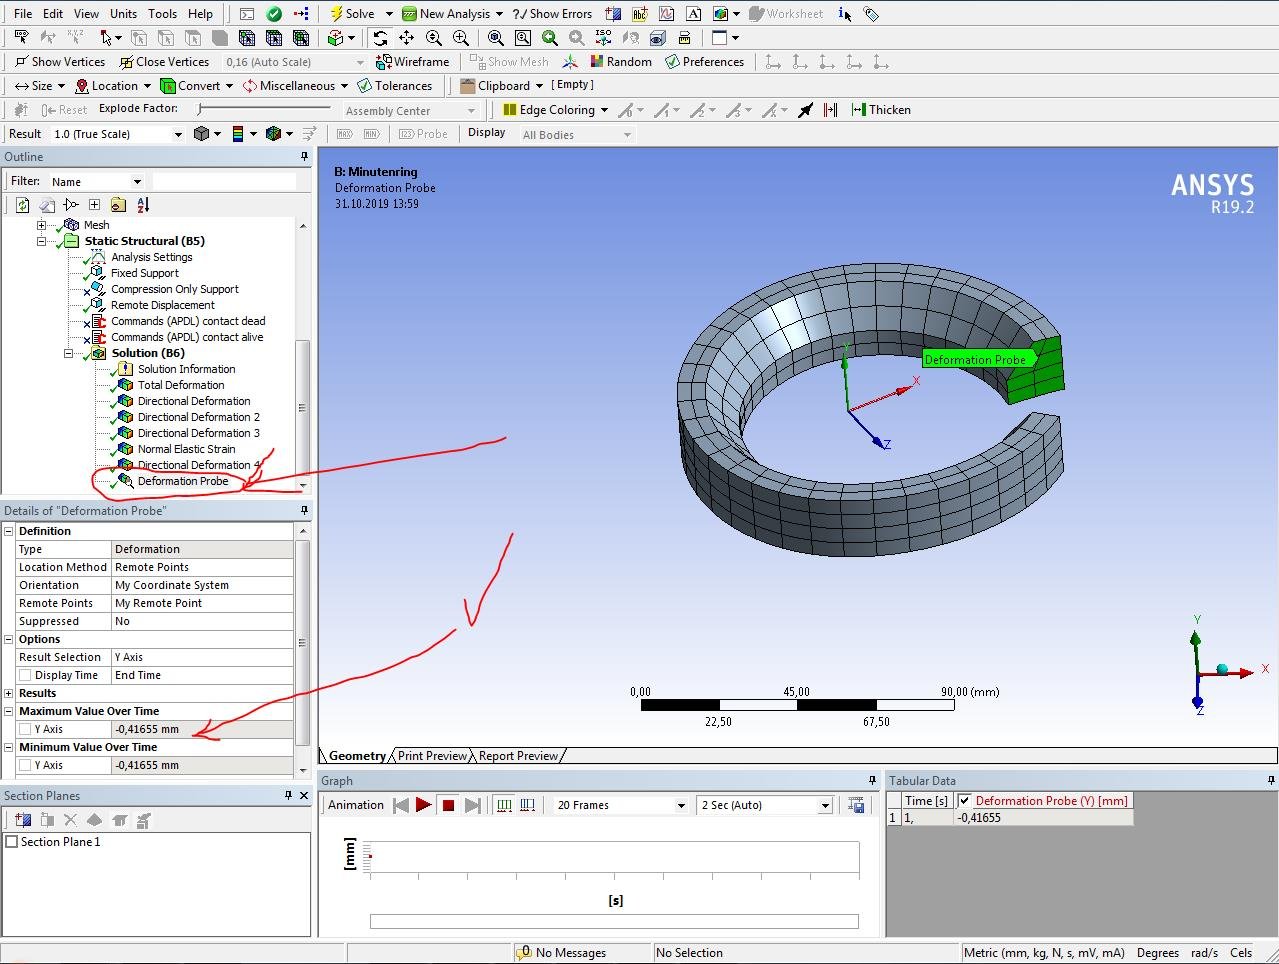1279x964 pixels.
Task: Click the animation timeline bar
Action: (614, 922)
